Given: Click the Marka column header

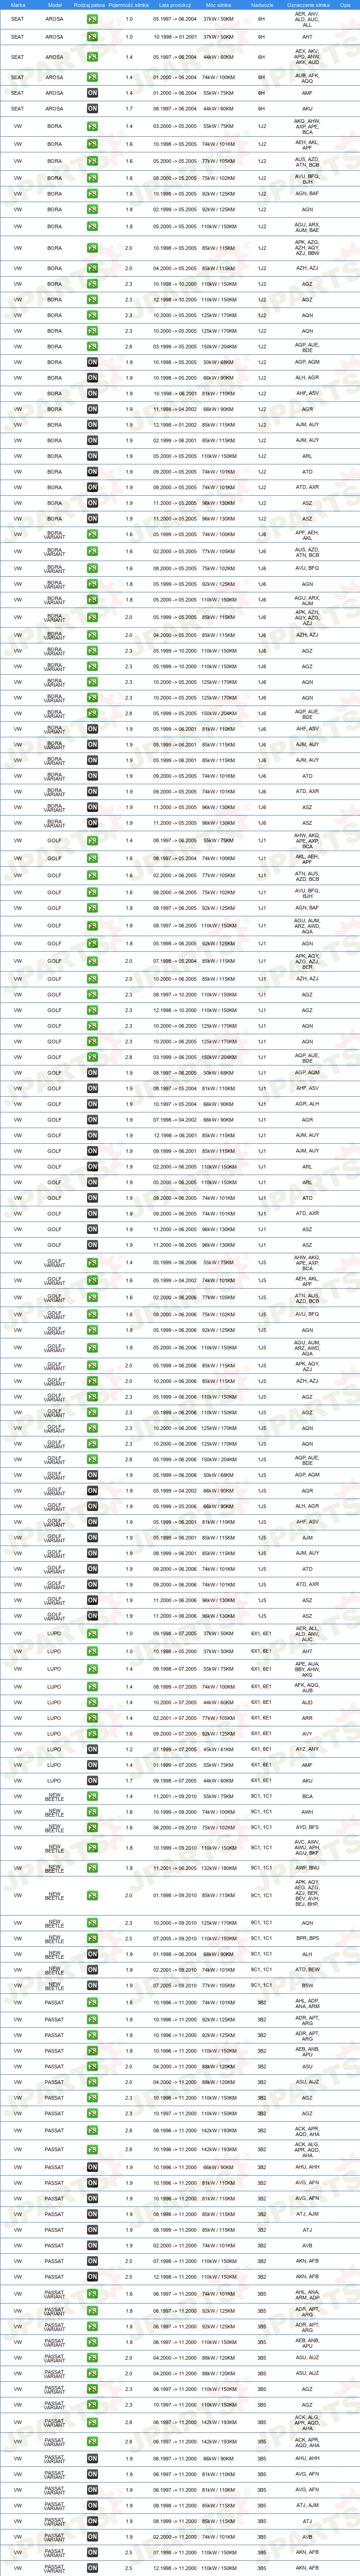Looking at the screenshot, I should click(18, 5).
